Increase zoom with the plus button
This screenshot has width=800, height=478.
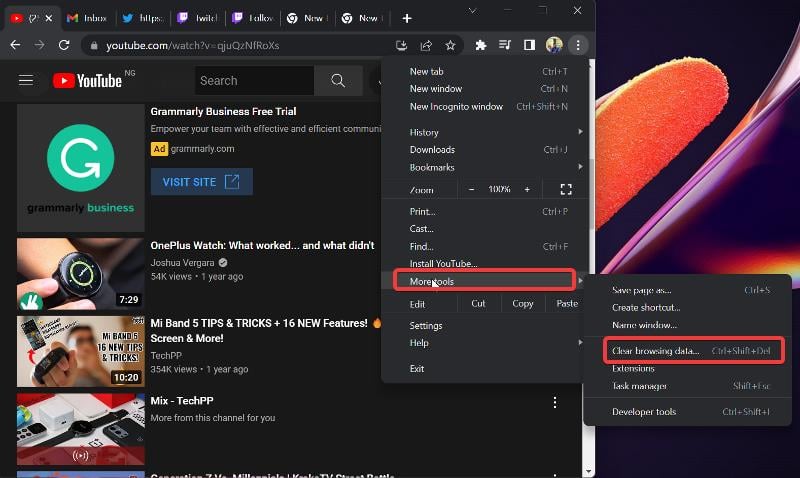click(x=527, y=189)
